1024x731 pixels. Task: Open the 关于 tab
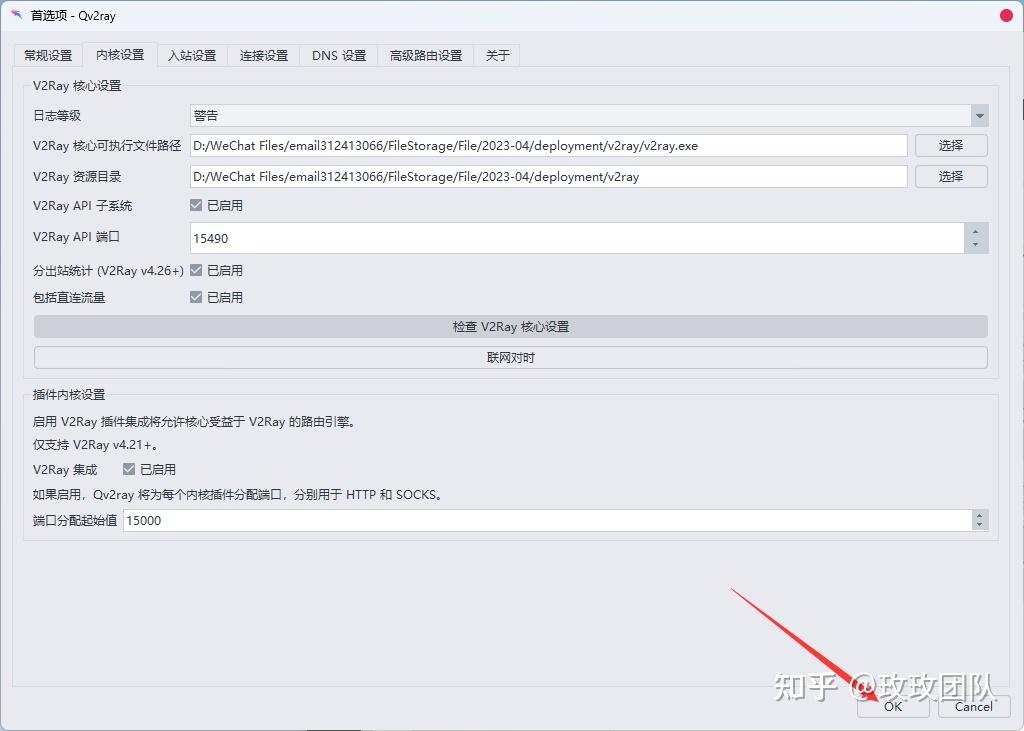(497, 56)
